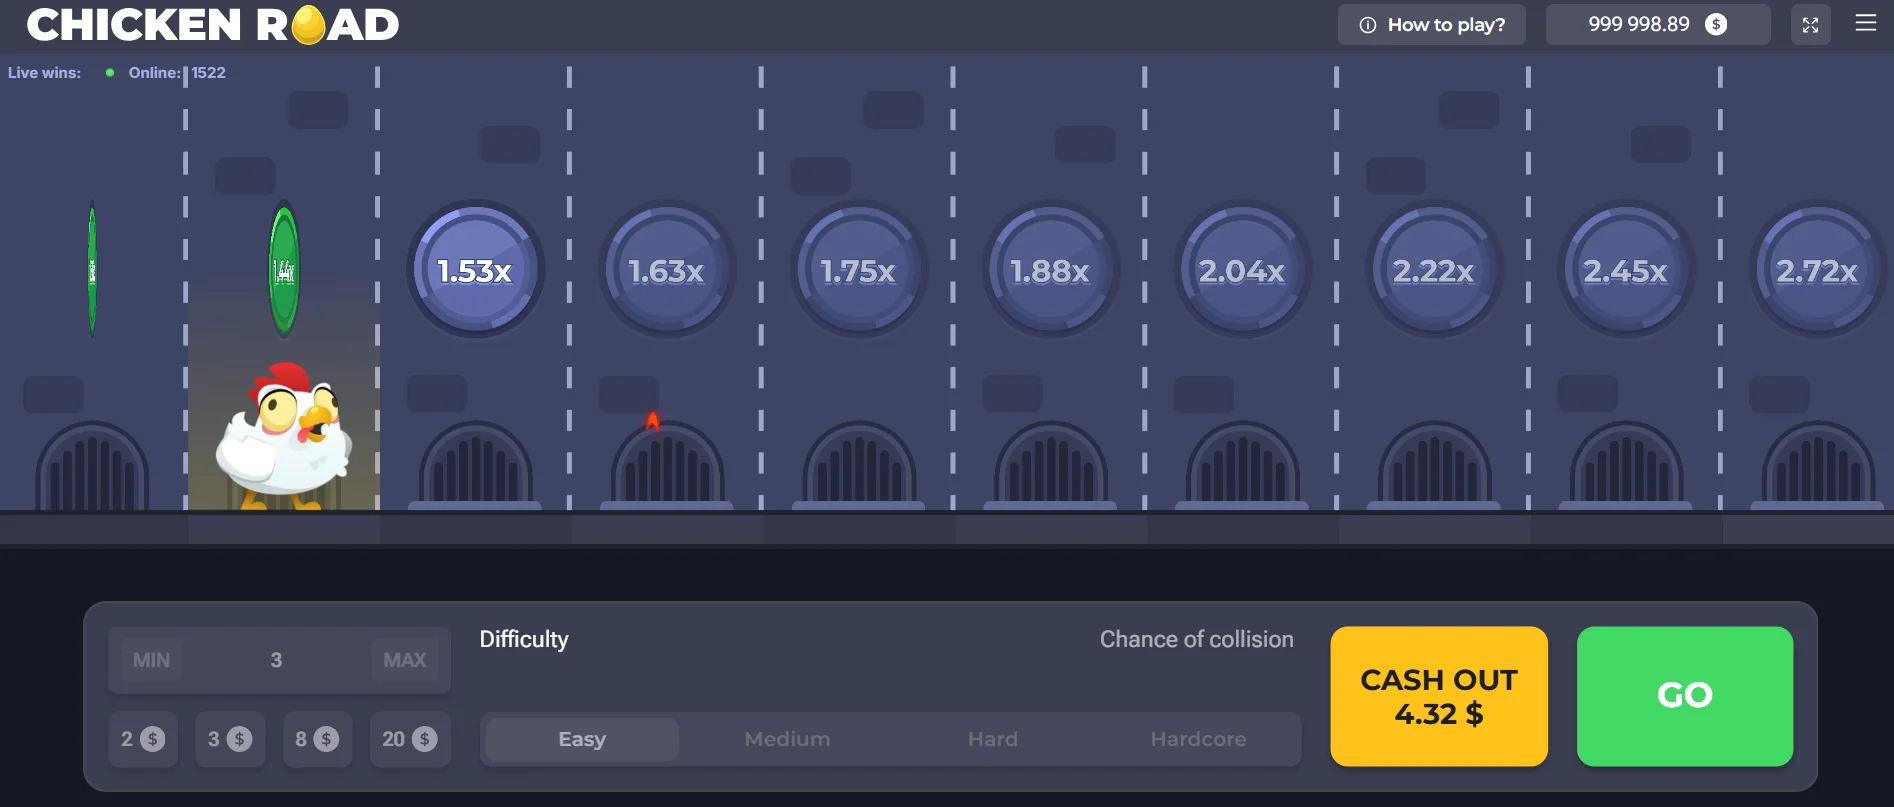Image resolution: width=1894 pixels, height=807 pixels.
Task: Click the Difficulty label
Action: point(524,639)
